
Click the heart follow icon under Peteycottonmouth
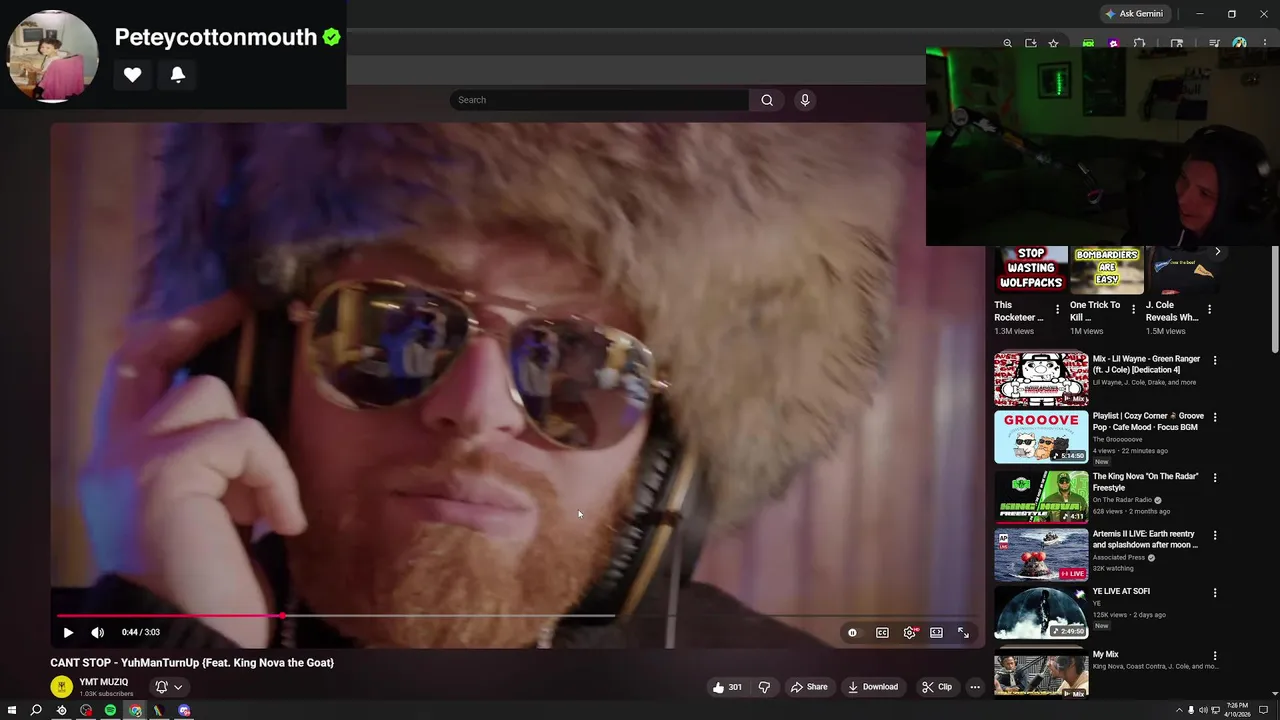(x=132, y=75)
